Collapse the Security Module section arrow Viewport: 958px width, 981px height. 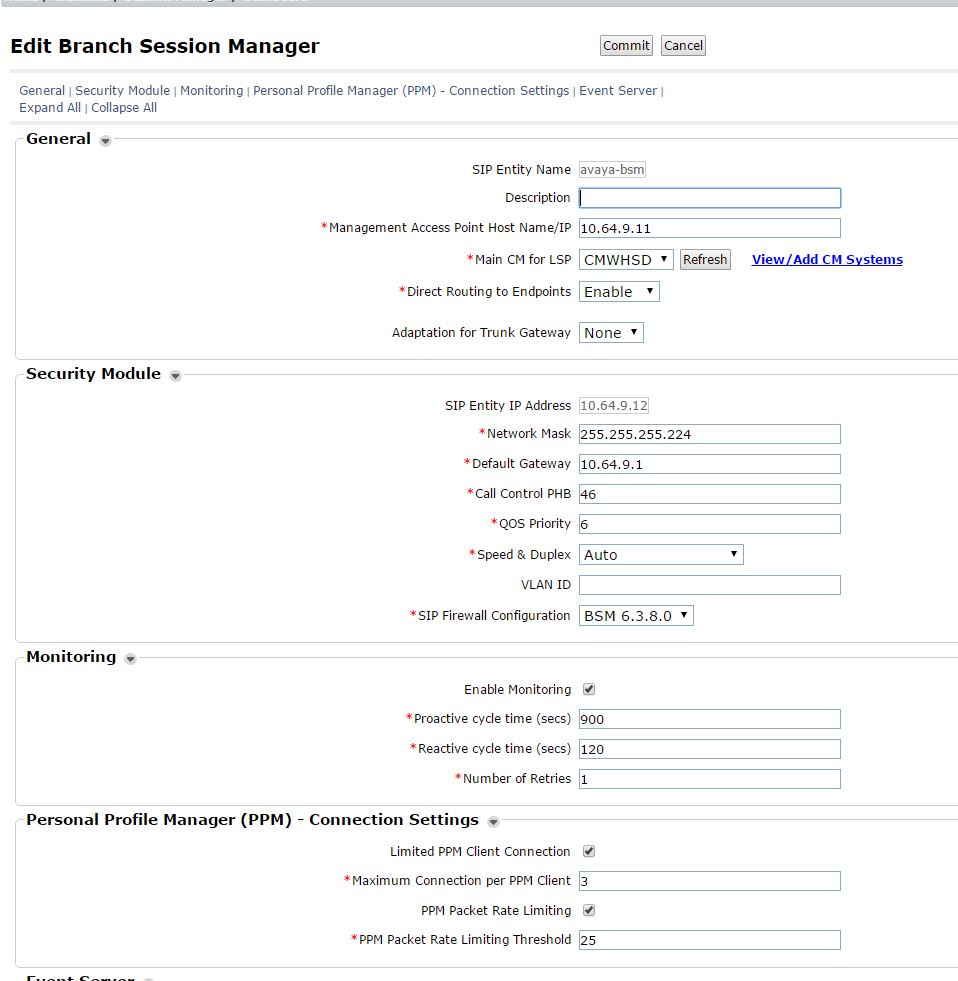point(175,376)
